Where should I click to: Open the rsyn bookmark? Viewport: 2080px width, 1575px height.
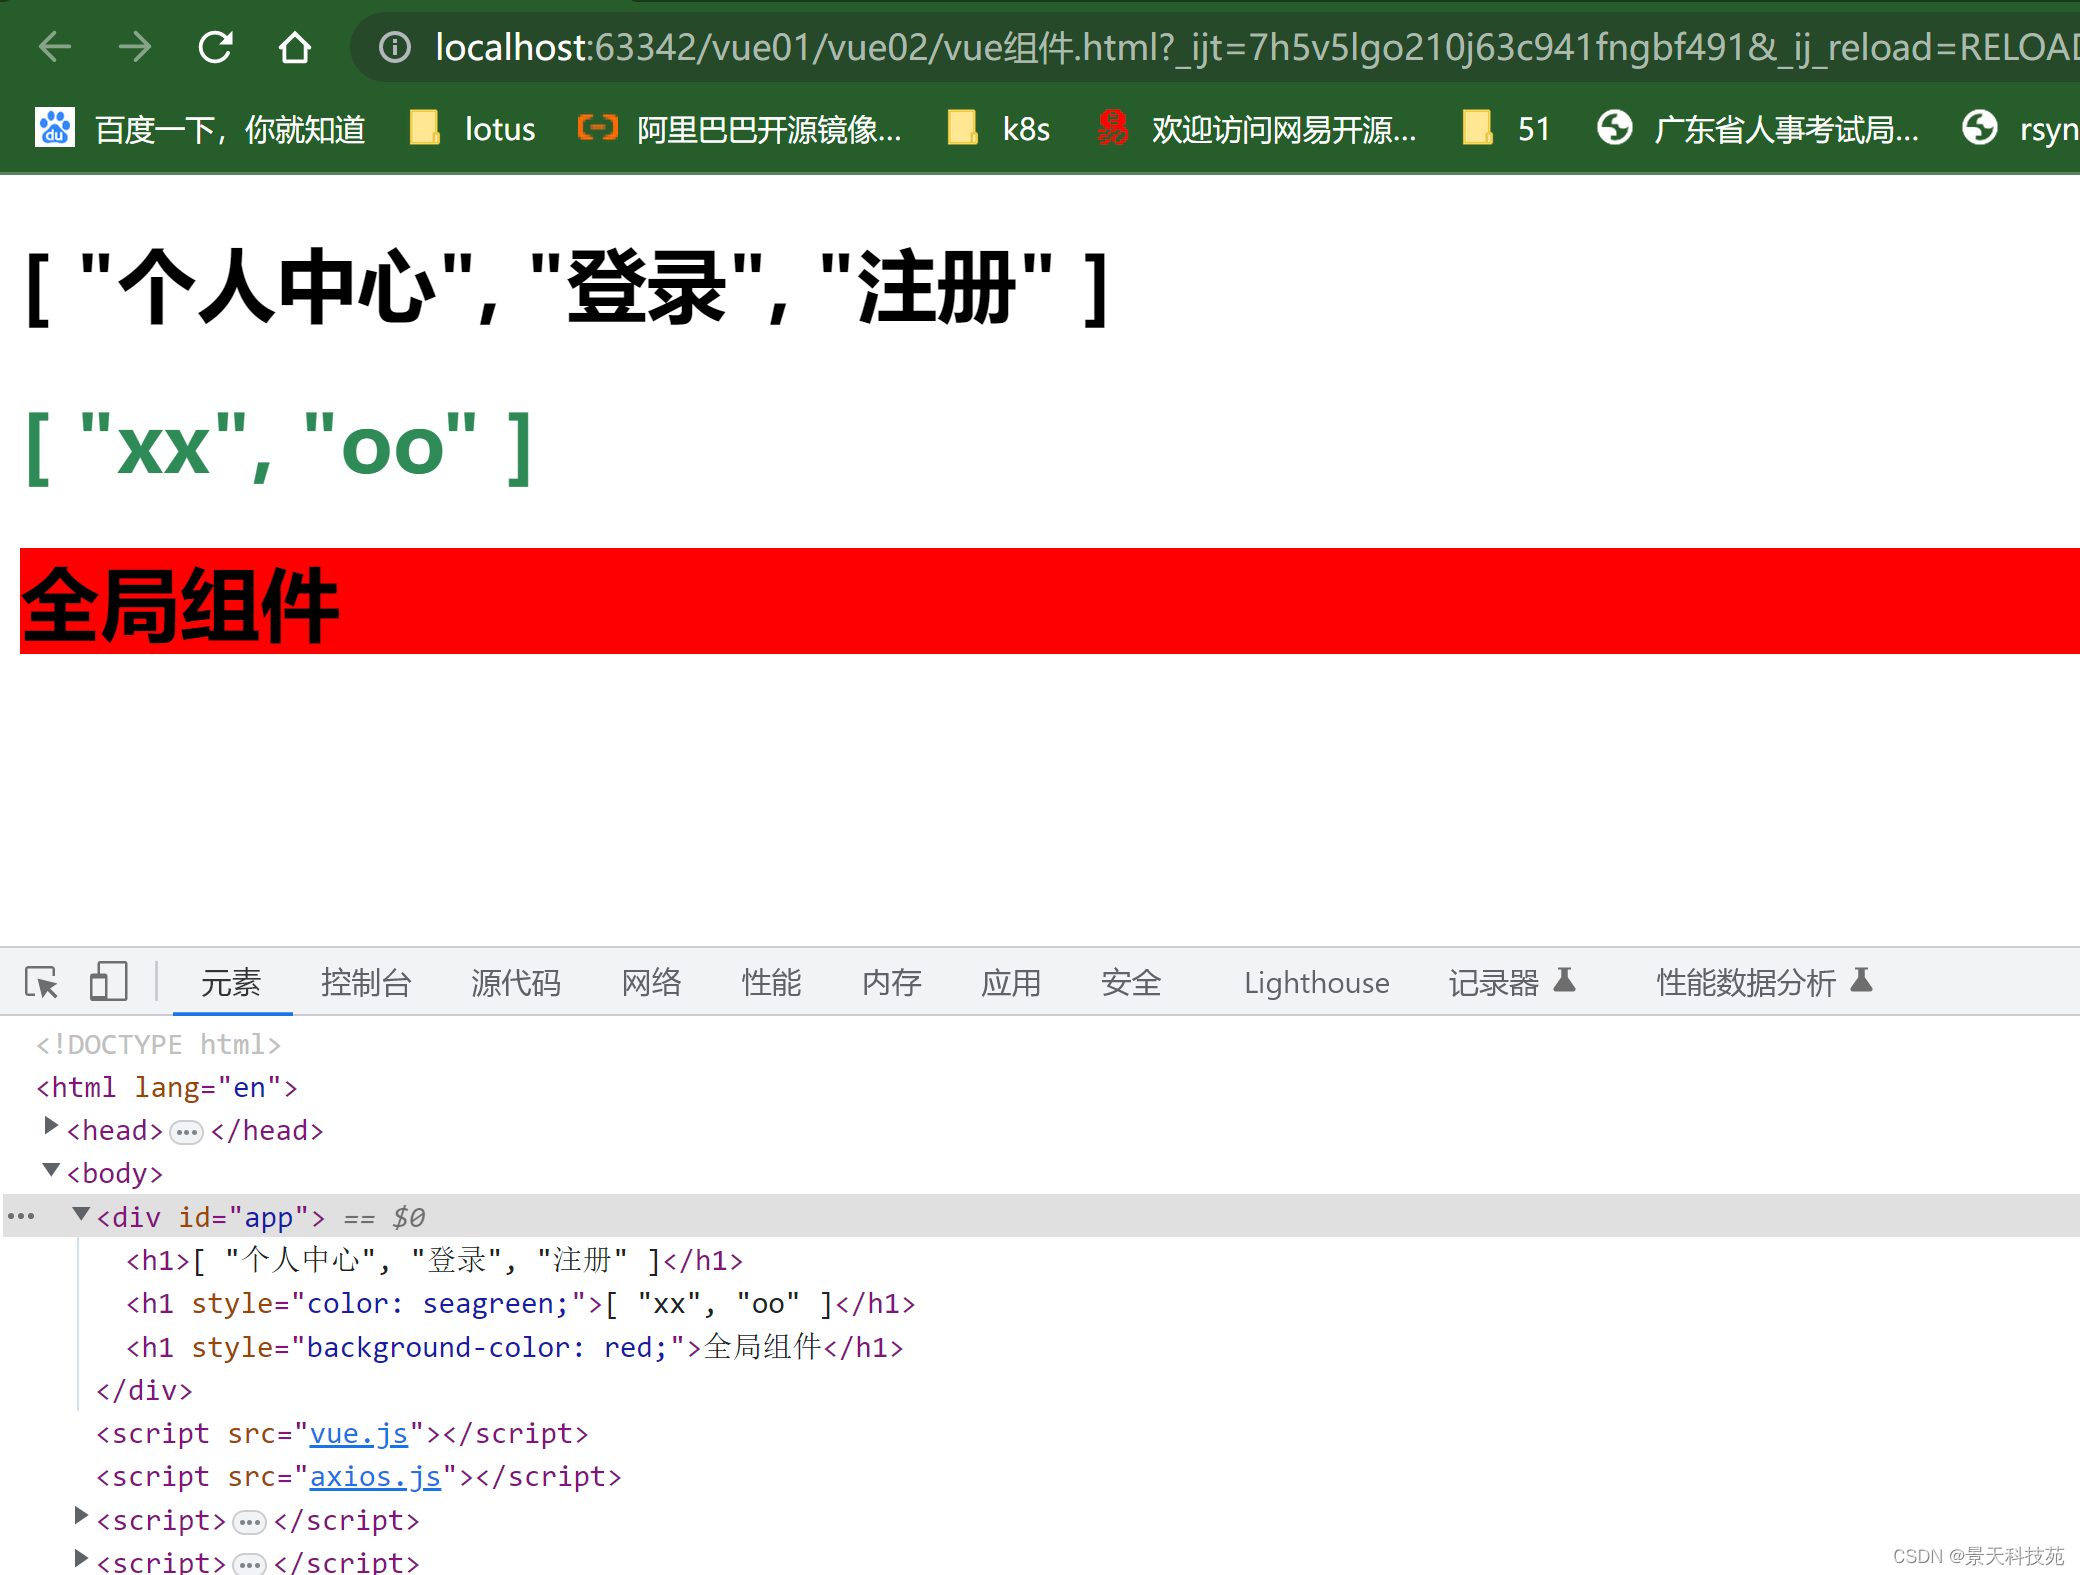[2020, 129]
